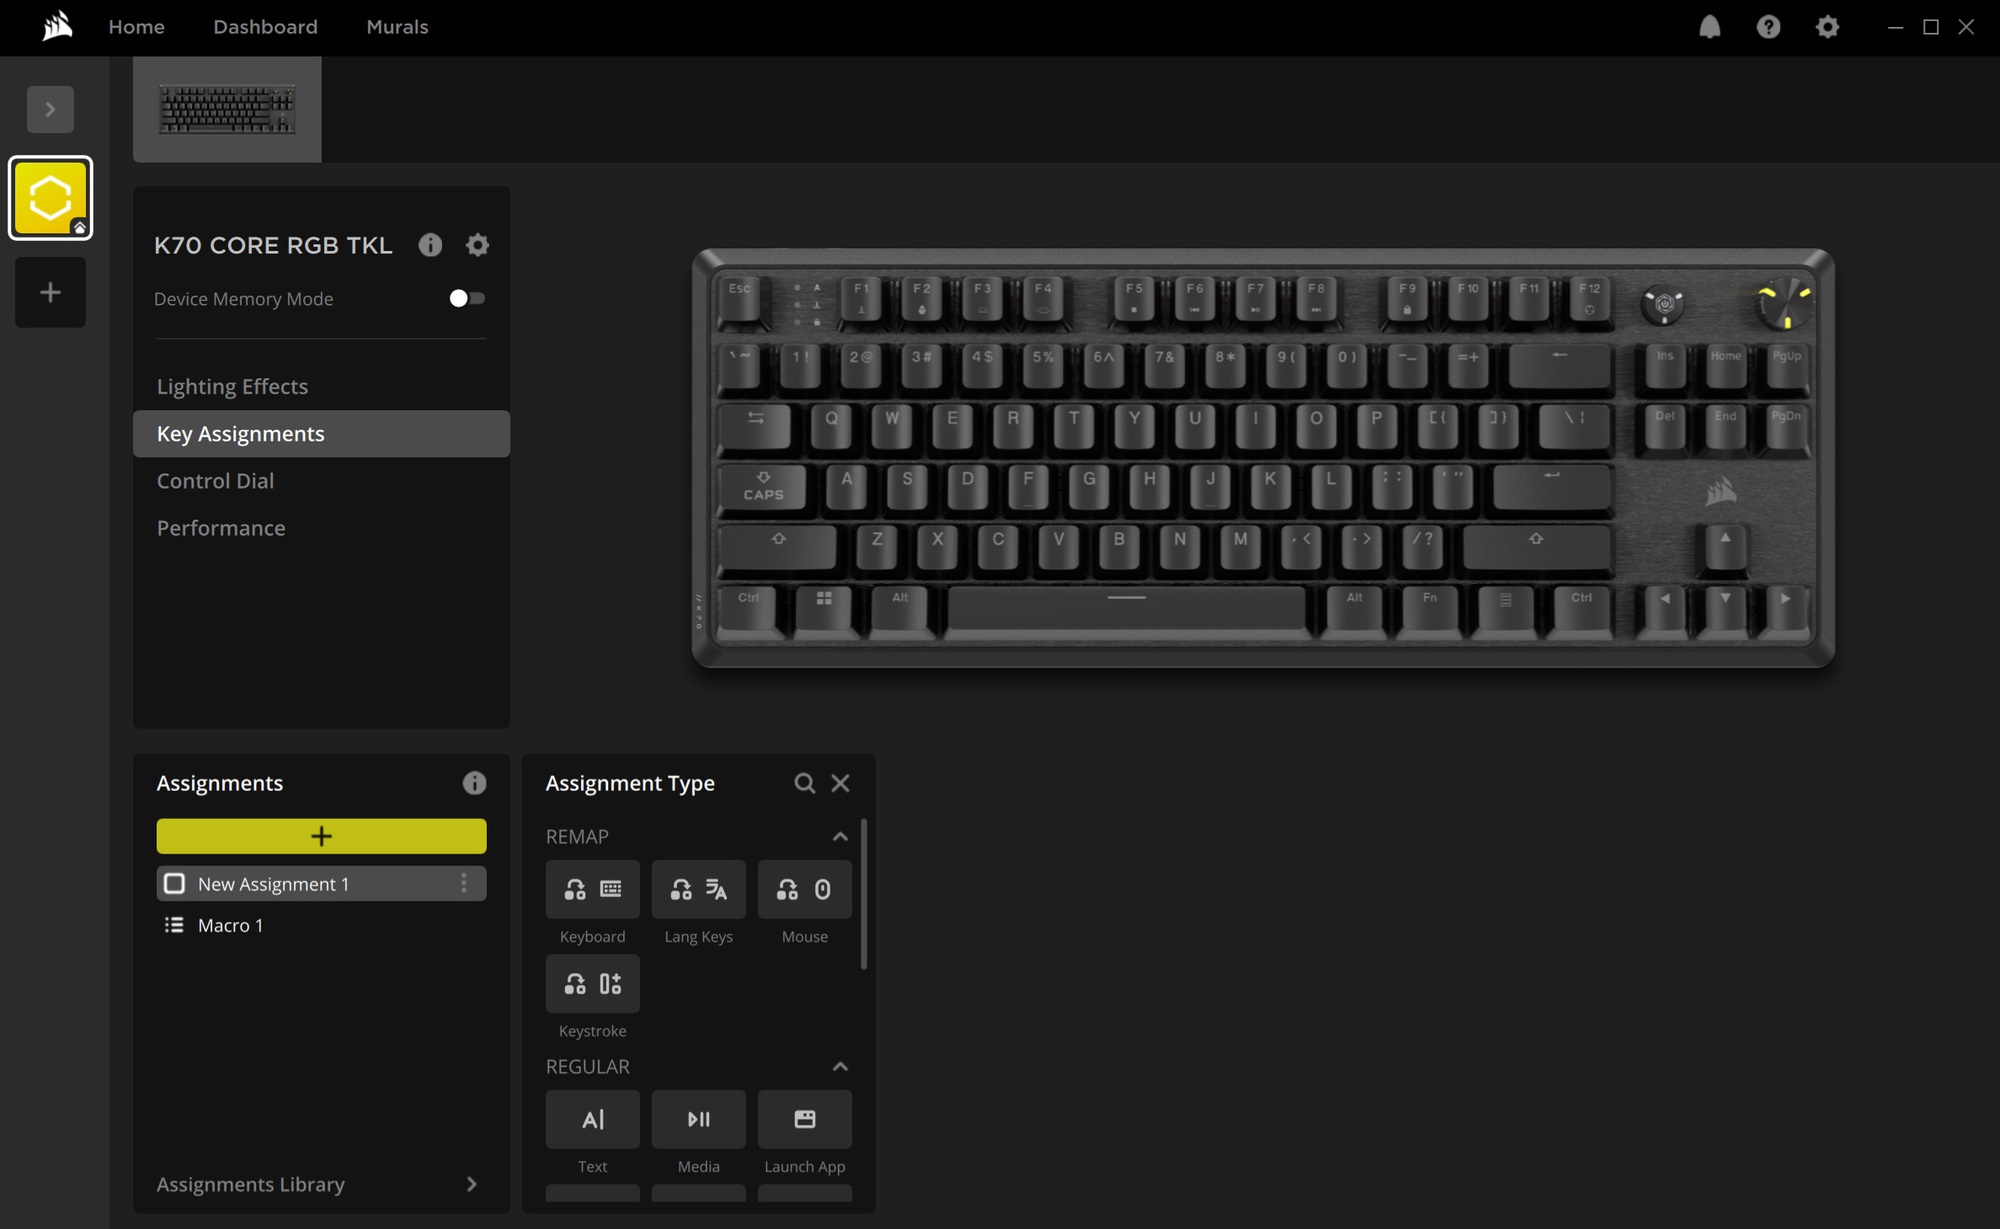Open K70 CORE RGB TKL device settings
This screenshot has width=2000, height=1229.
pyautogui.click(x=479, y=244)
